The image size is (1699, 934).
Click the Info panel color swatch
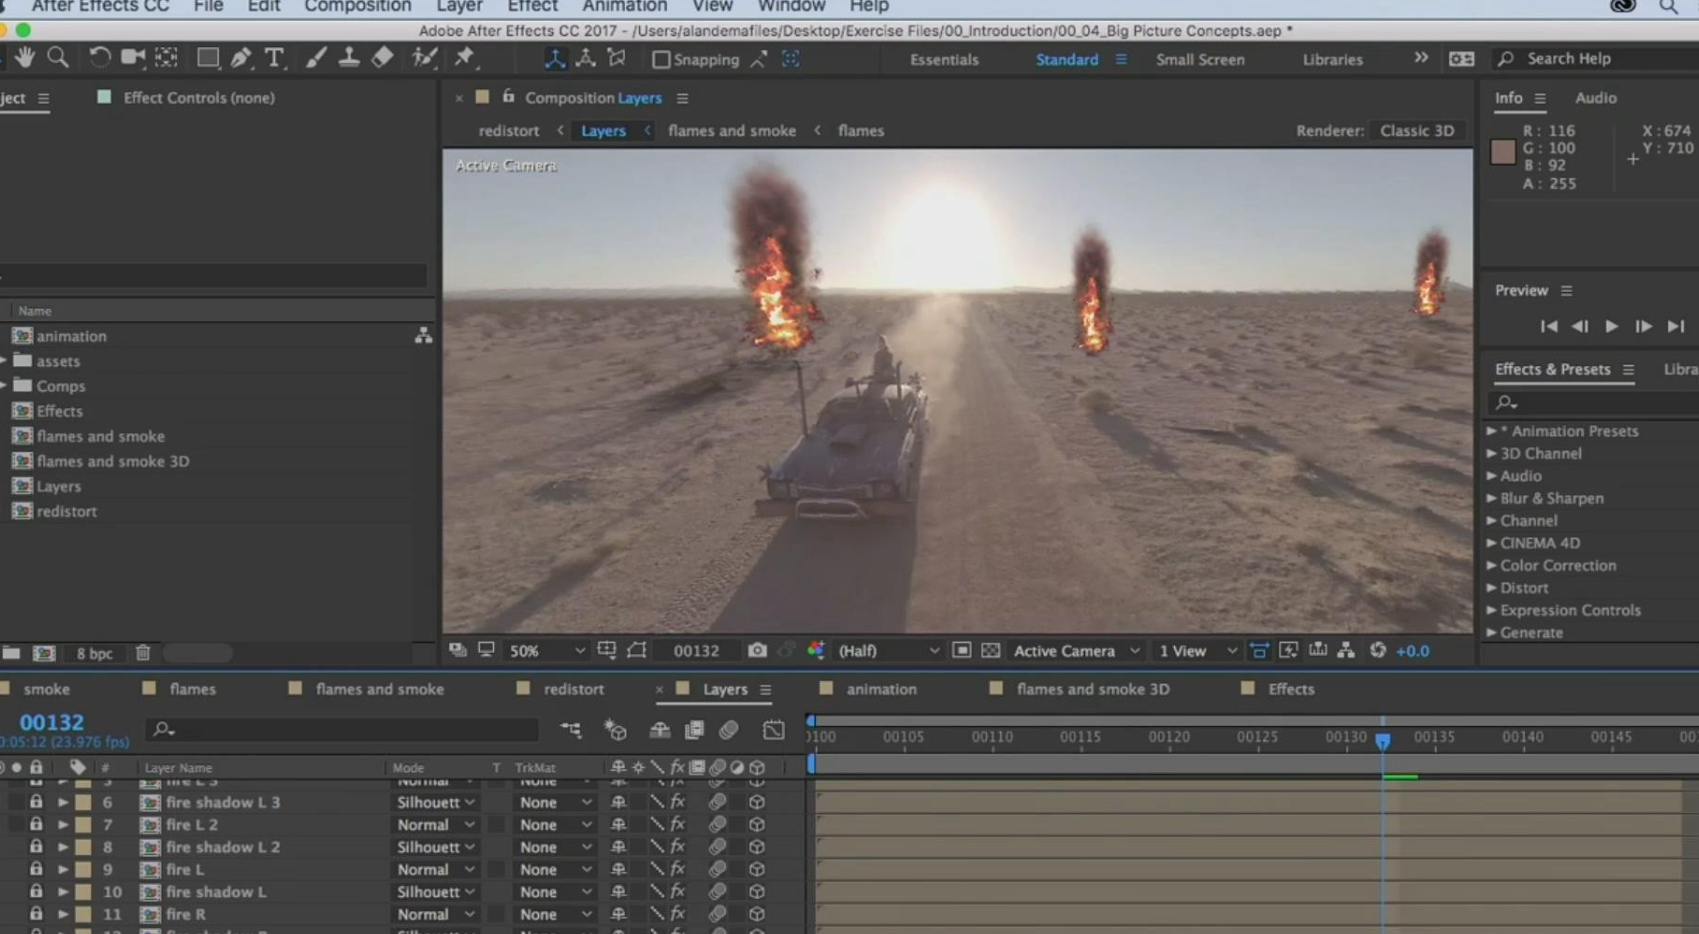click(1502, 152)
